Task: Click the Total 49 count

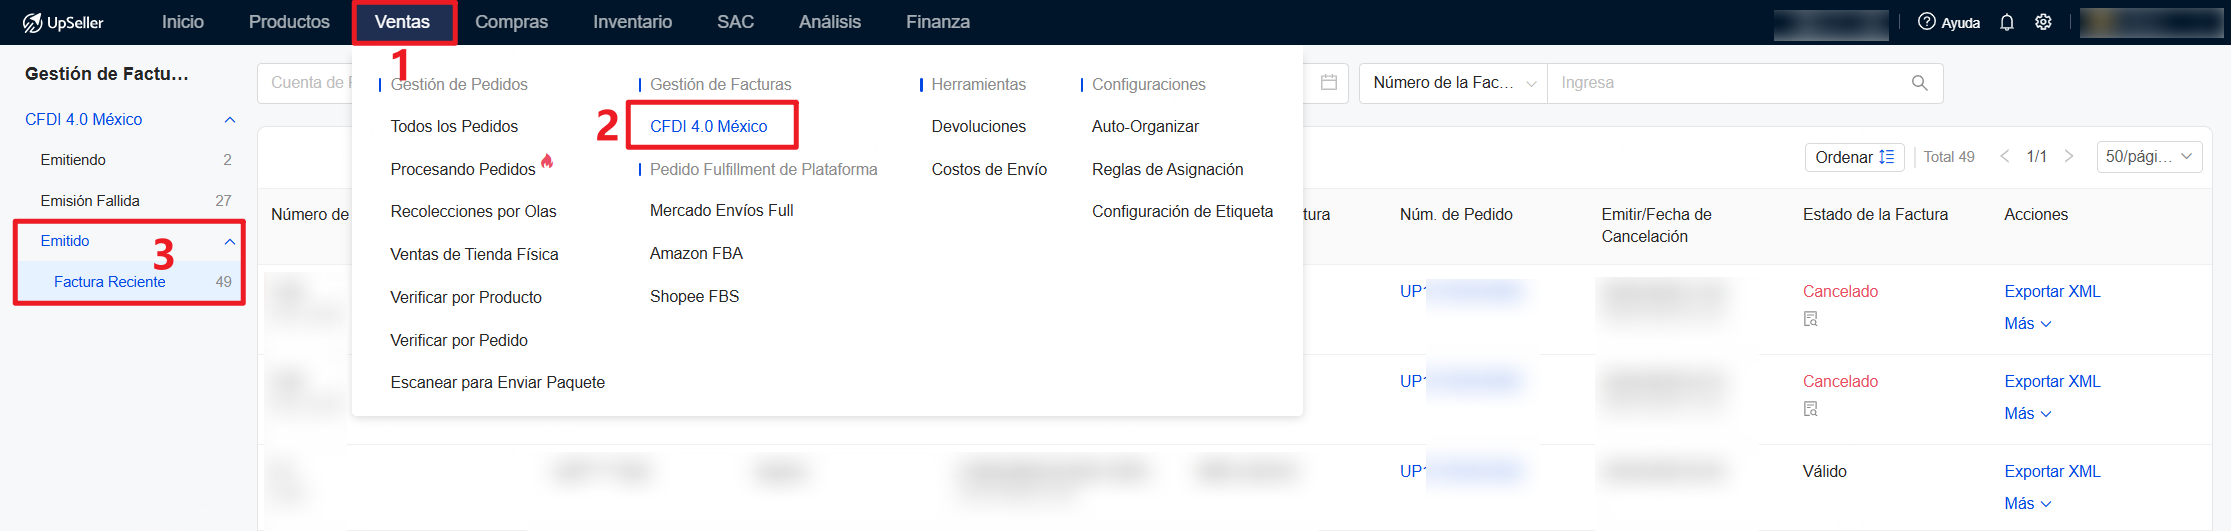Action: [1949, 157]
